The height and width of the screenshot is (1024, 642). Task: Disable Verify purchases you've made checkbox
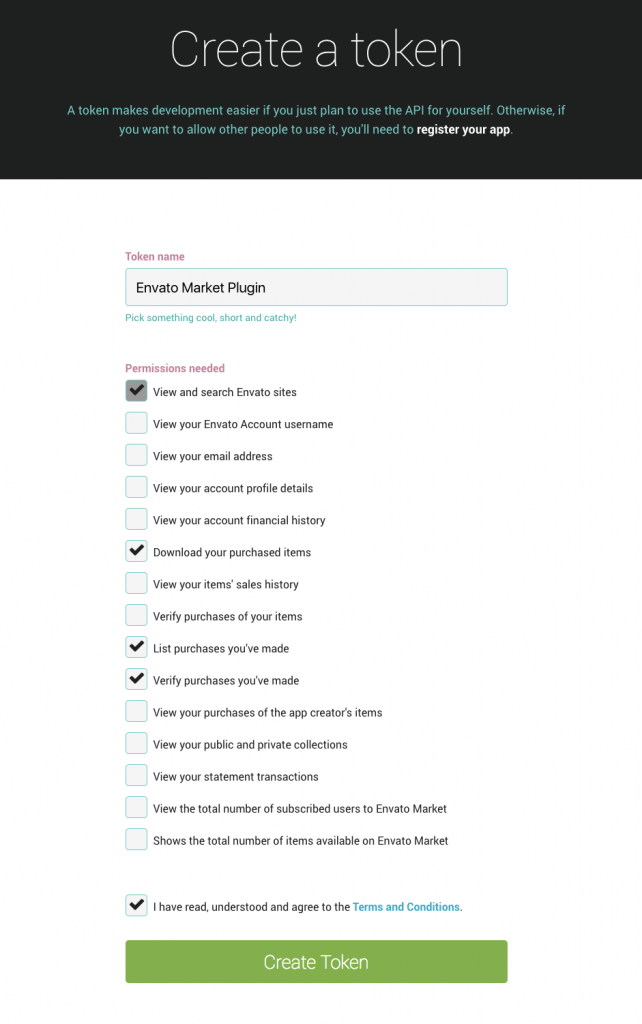pos(136,679)
